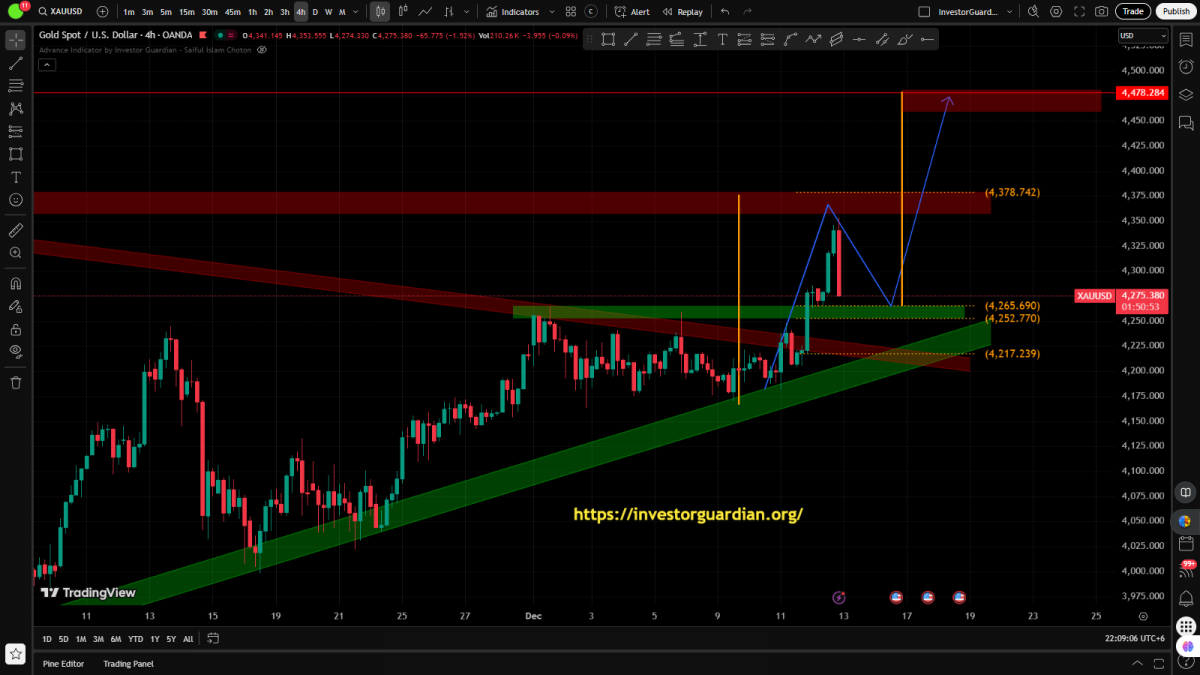
Task: Click the Publish button
Action: pos(1175,12)
